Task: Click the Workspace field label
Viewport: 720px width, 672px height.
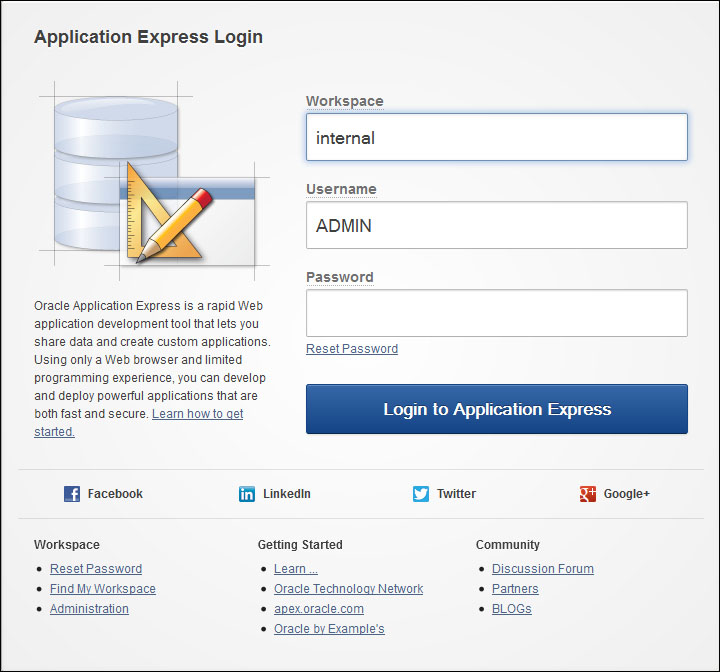Action: click(345, 101)
